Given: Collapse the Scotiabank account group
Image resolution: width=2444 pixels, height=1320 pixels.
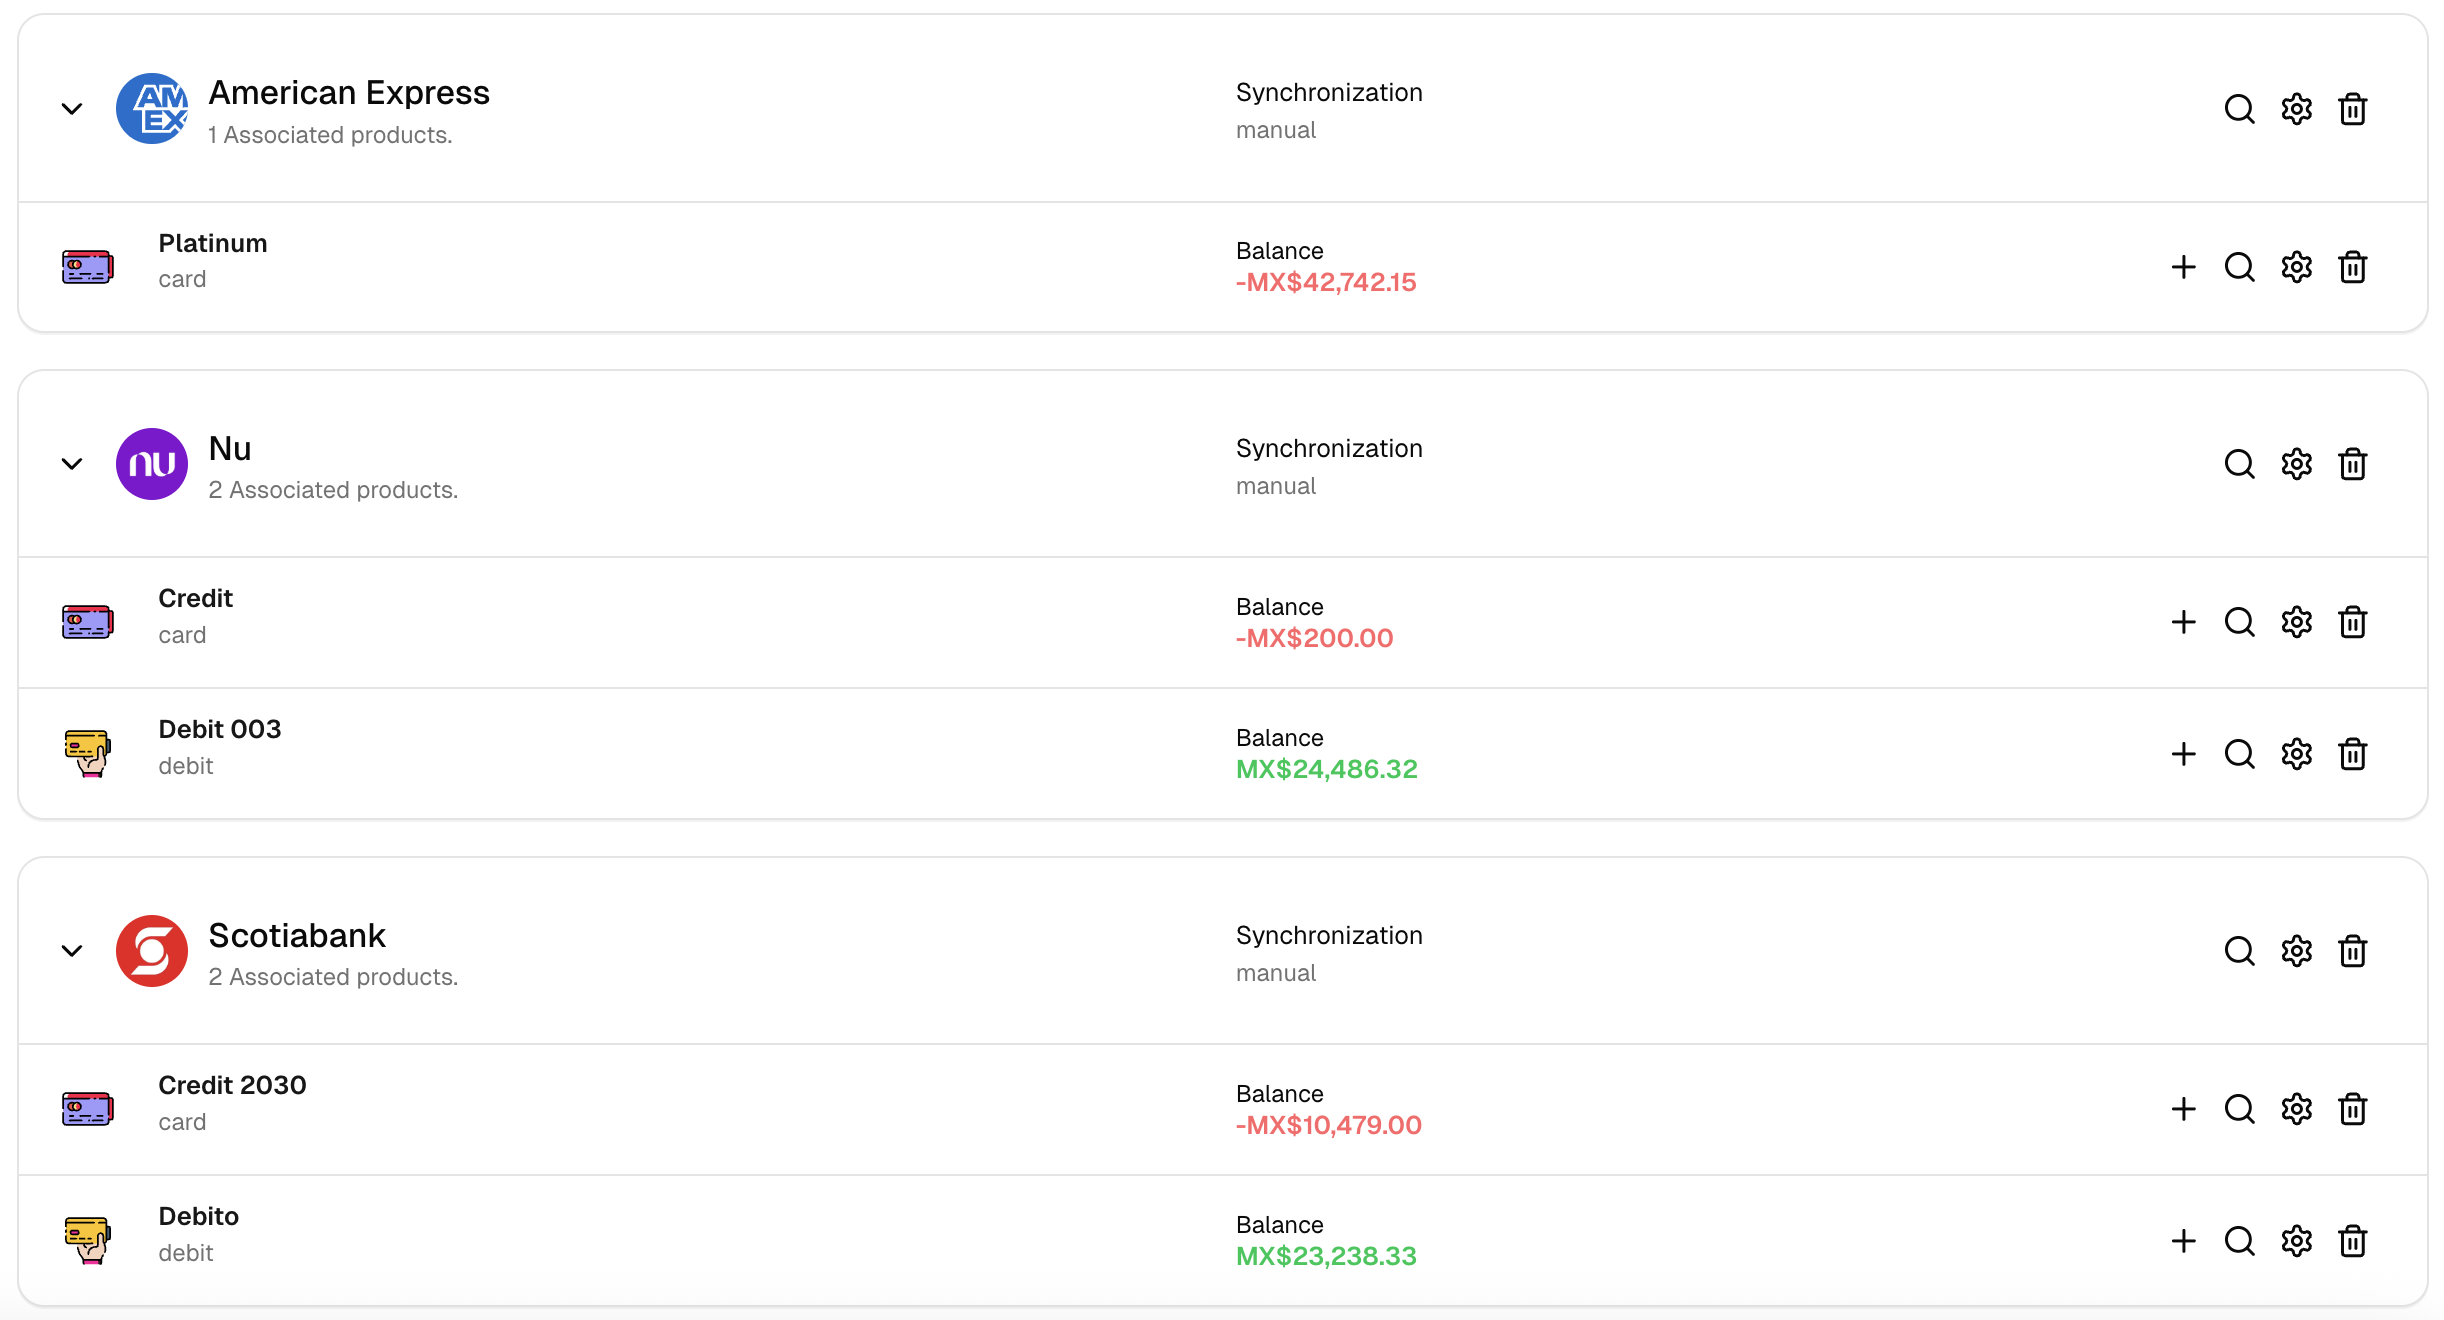Looking at the screenshot, I should click(x=72, y=951).
